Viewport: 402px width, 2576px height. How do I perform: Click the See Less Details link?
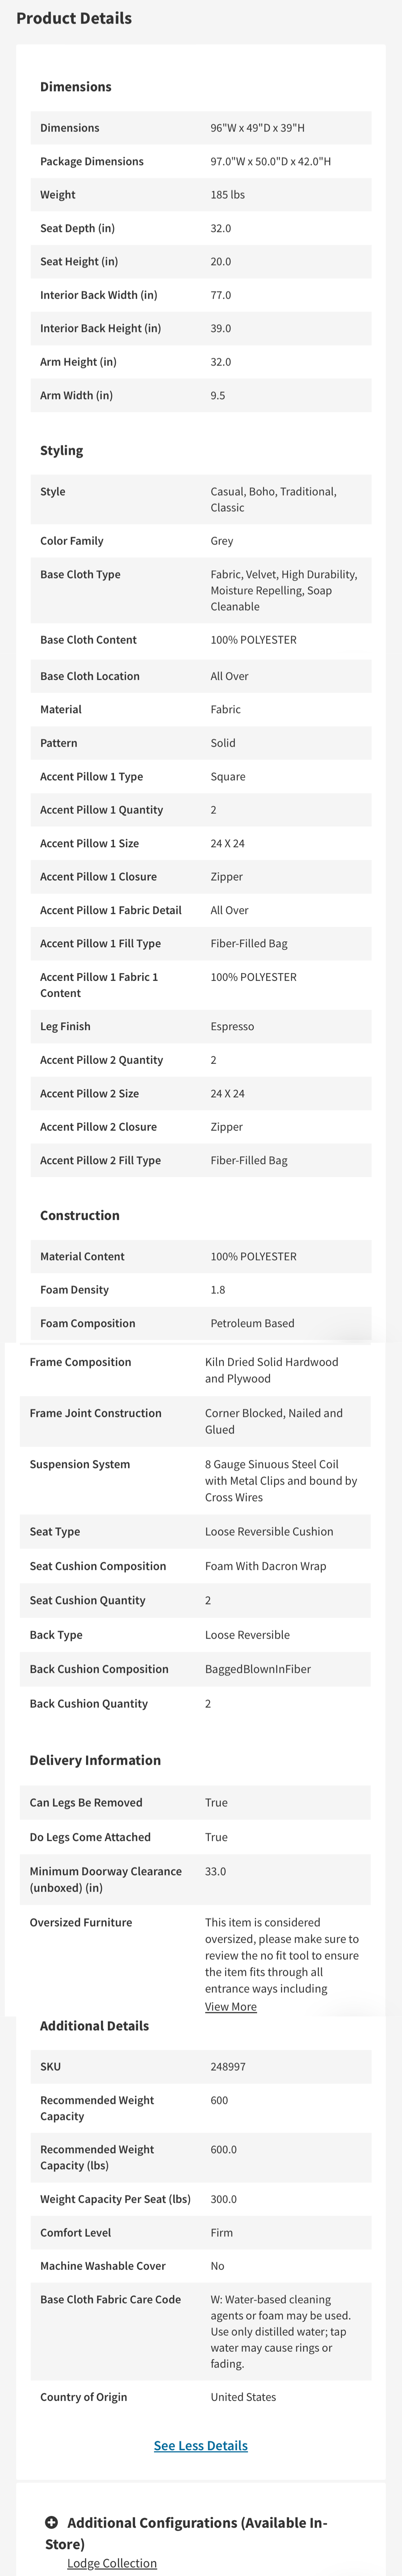pos(200,2445)
